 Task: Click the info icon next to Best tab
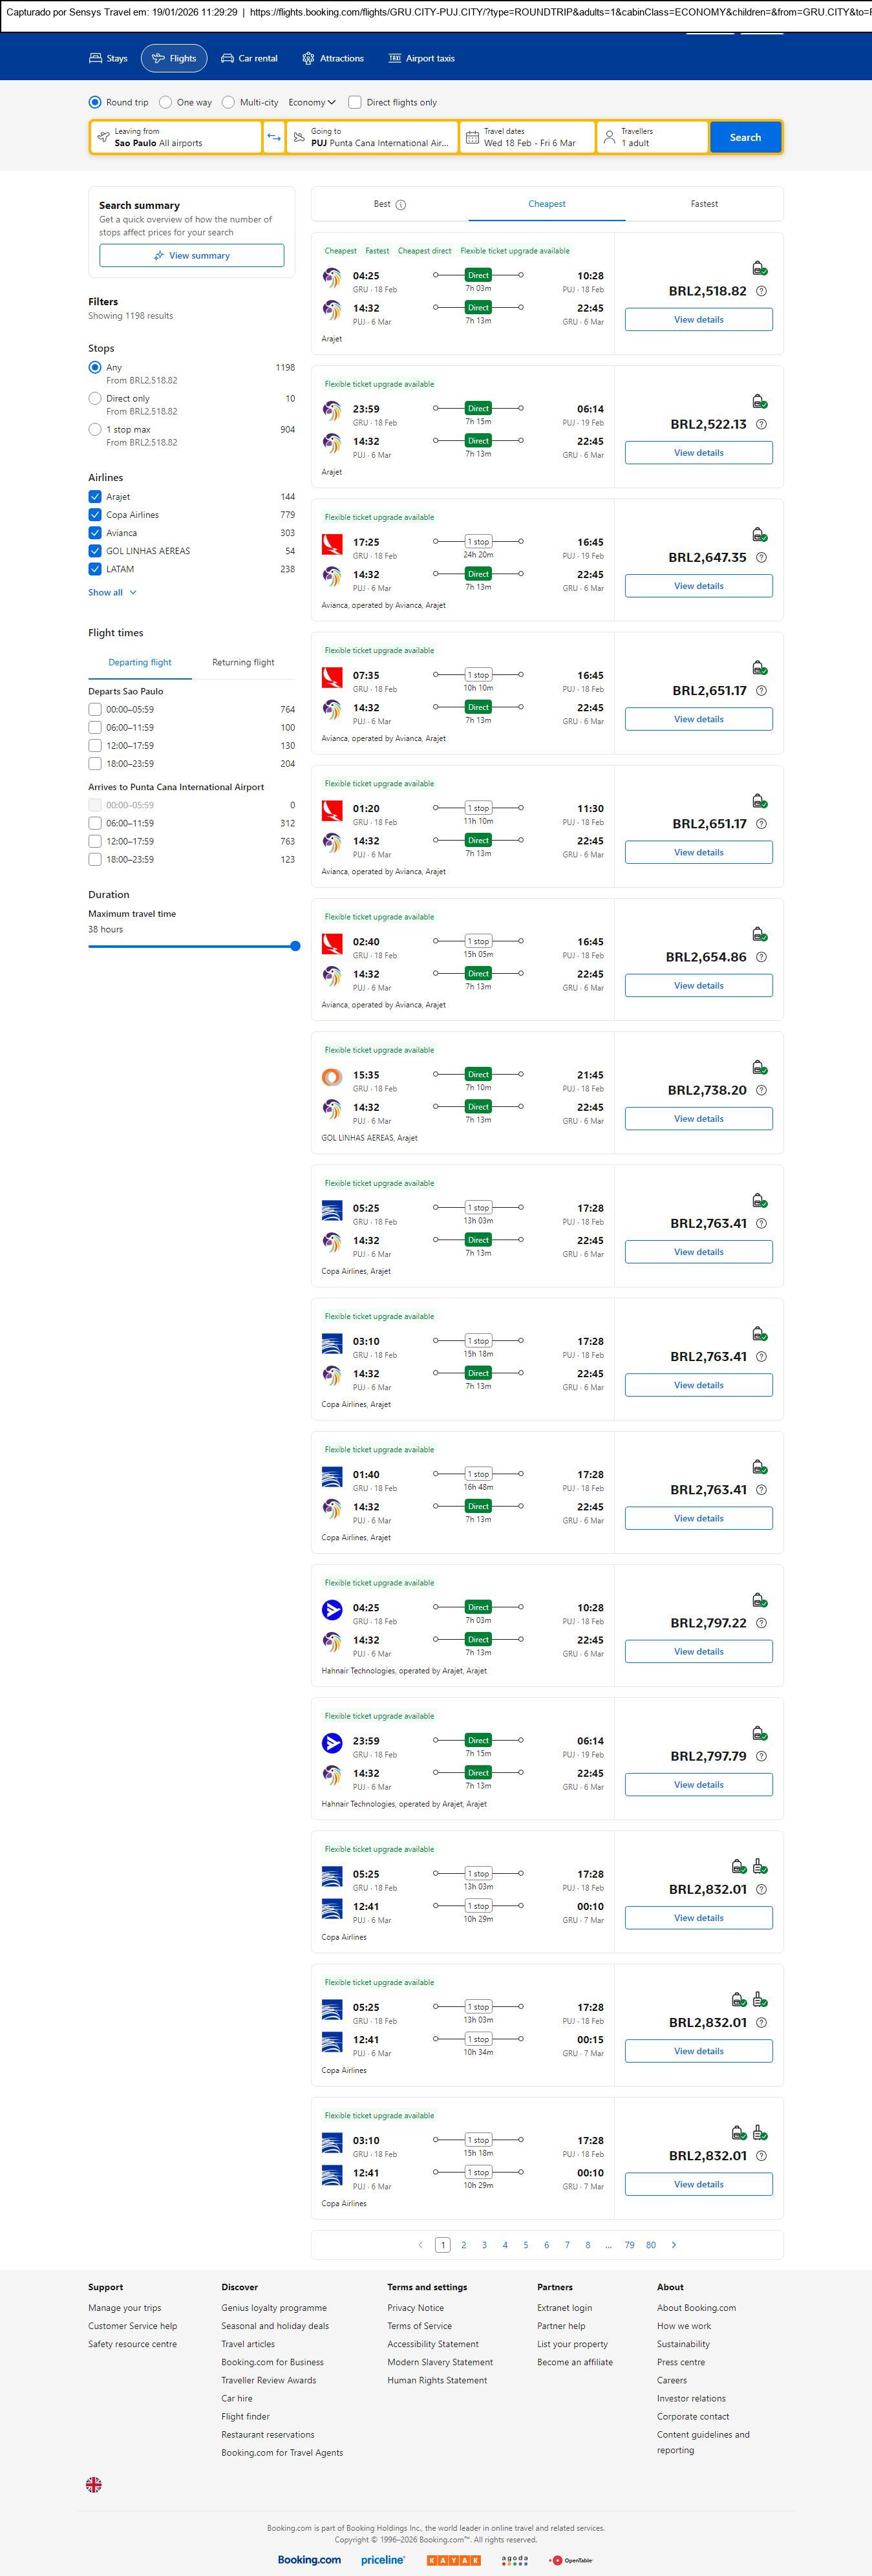(401, 205)
